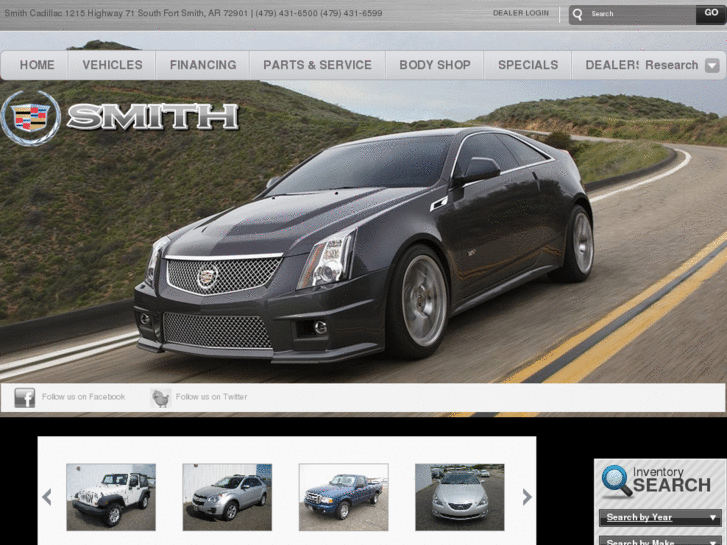Open the silver Chevrolet SUV thumbnail
The height and width of the screenshot is (545, 727).
pos(227,497)
